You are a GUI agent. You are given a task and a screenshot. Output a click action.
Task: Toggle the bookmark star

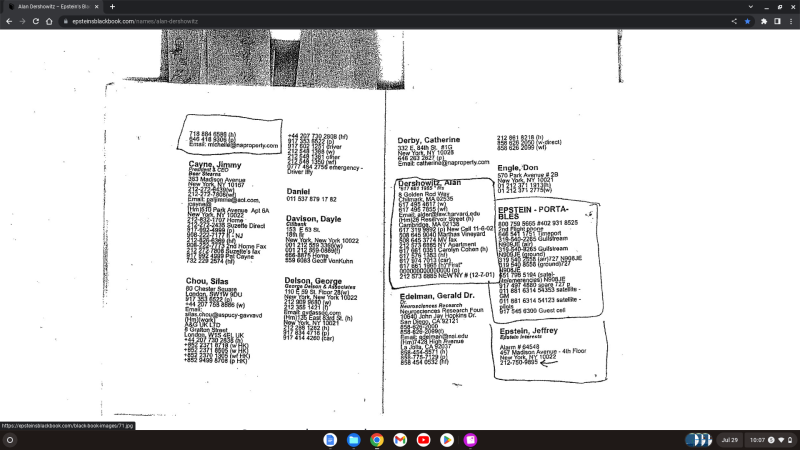coord(747,21)
